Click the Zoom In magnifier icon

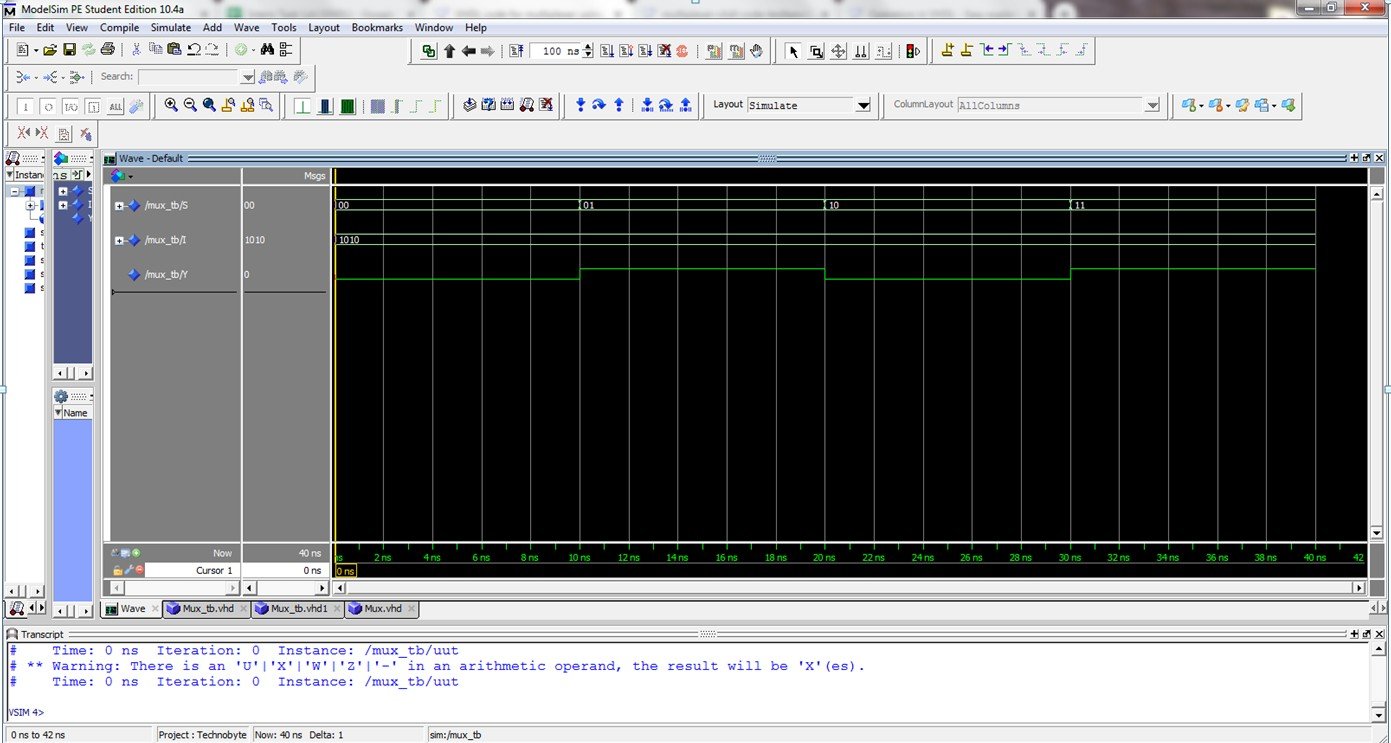click(x=171, y=105)
